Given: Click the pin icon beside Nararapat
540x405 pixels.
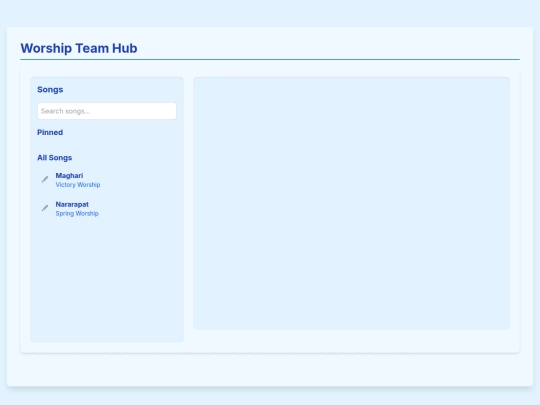Looking at the screenshot, I should pyautogui.click(x=45, y=208).
